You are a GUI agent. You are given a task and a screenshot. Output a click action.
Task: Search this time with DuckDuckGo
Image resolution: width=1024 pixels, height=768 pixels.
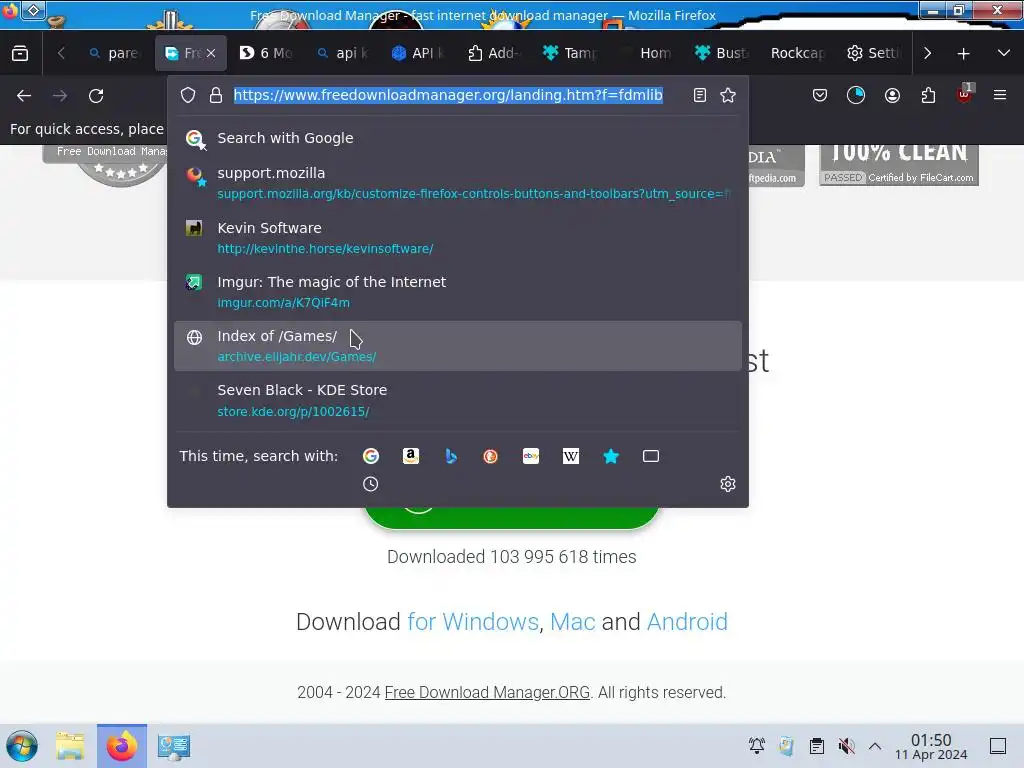point(490,456)
